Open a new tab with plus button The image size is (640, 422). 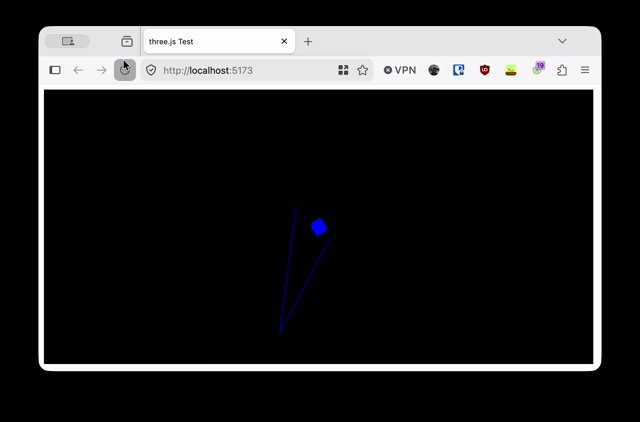tap(308, 42)
